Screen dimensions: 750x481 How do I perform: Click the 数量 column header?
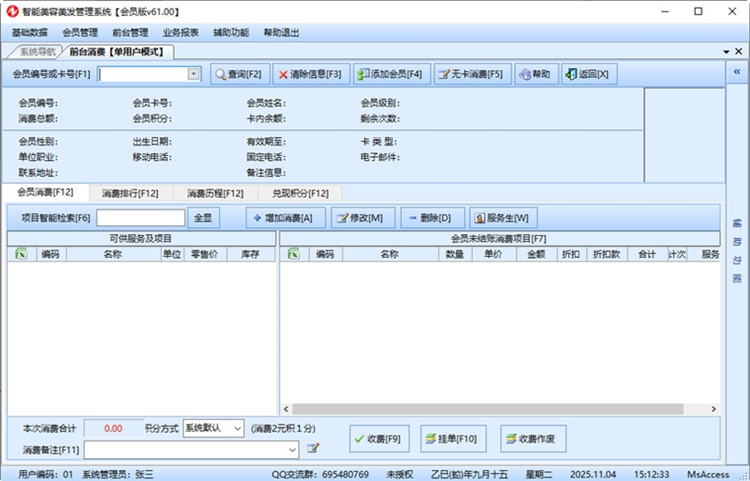point(454,254)
